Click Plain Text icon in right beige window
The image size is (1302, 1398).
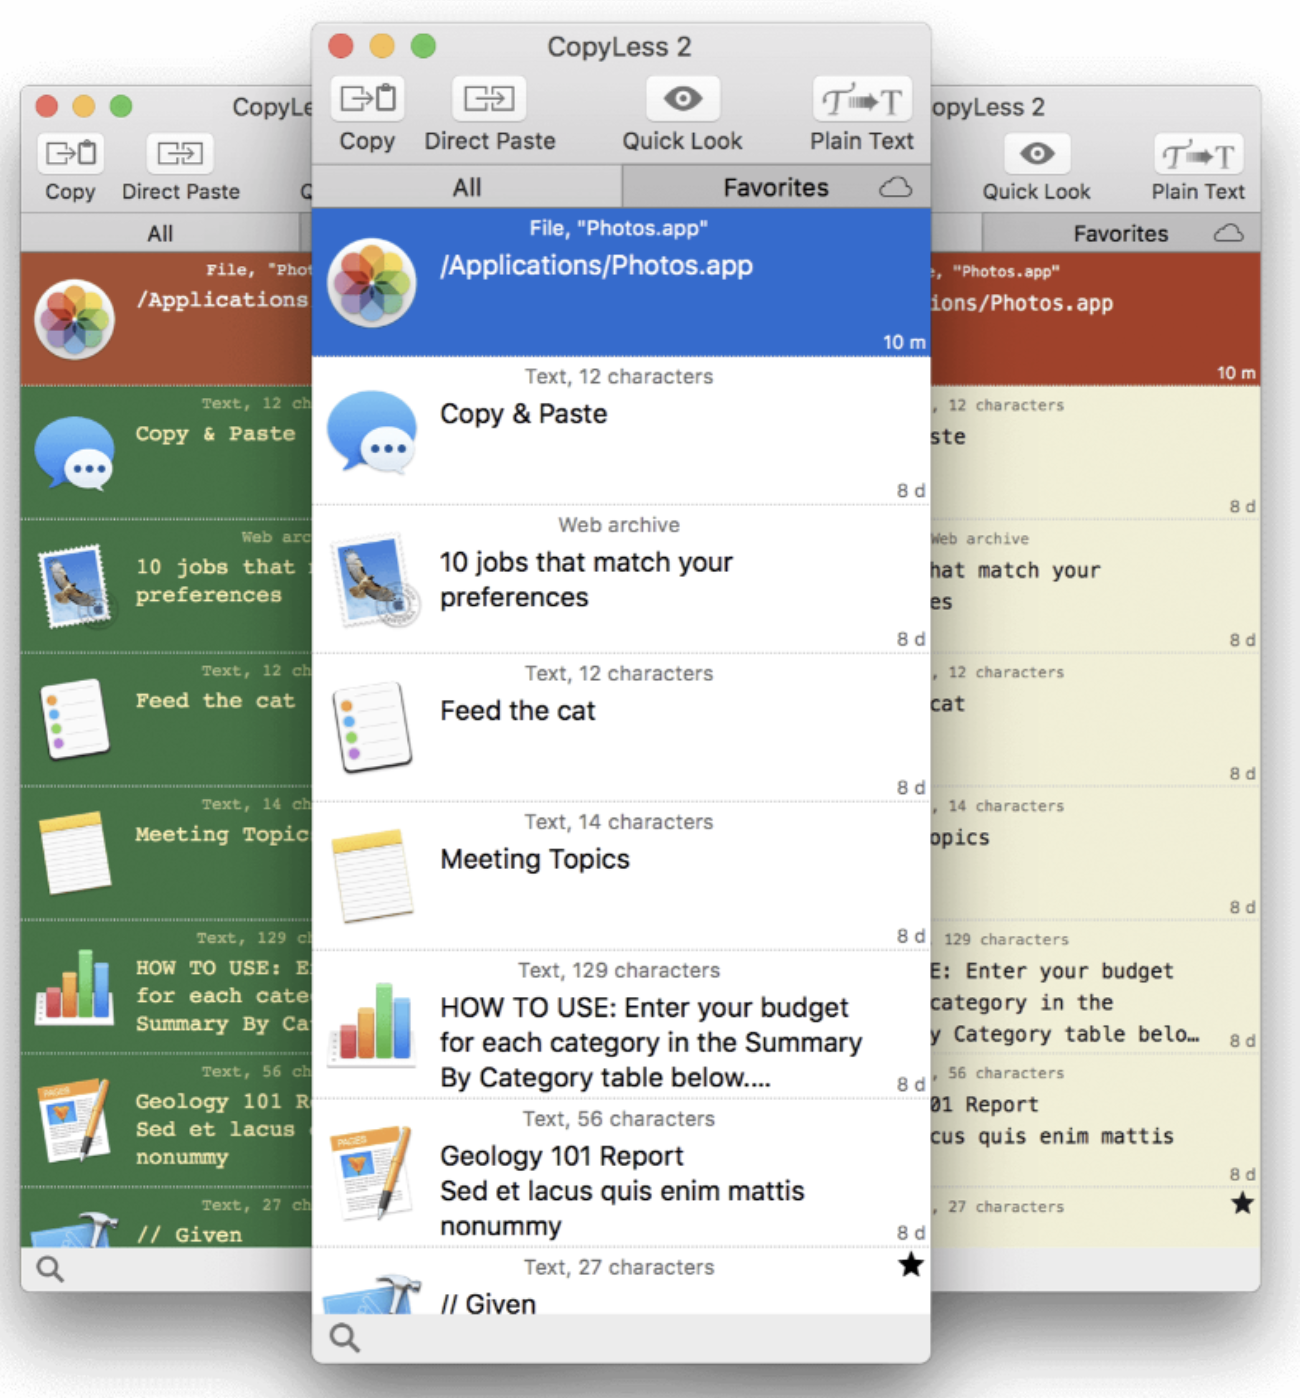pyautogui.click(x=1198, y=154)
